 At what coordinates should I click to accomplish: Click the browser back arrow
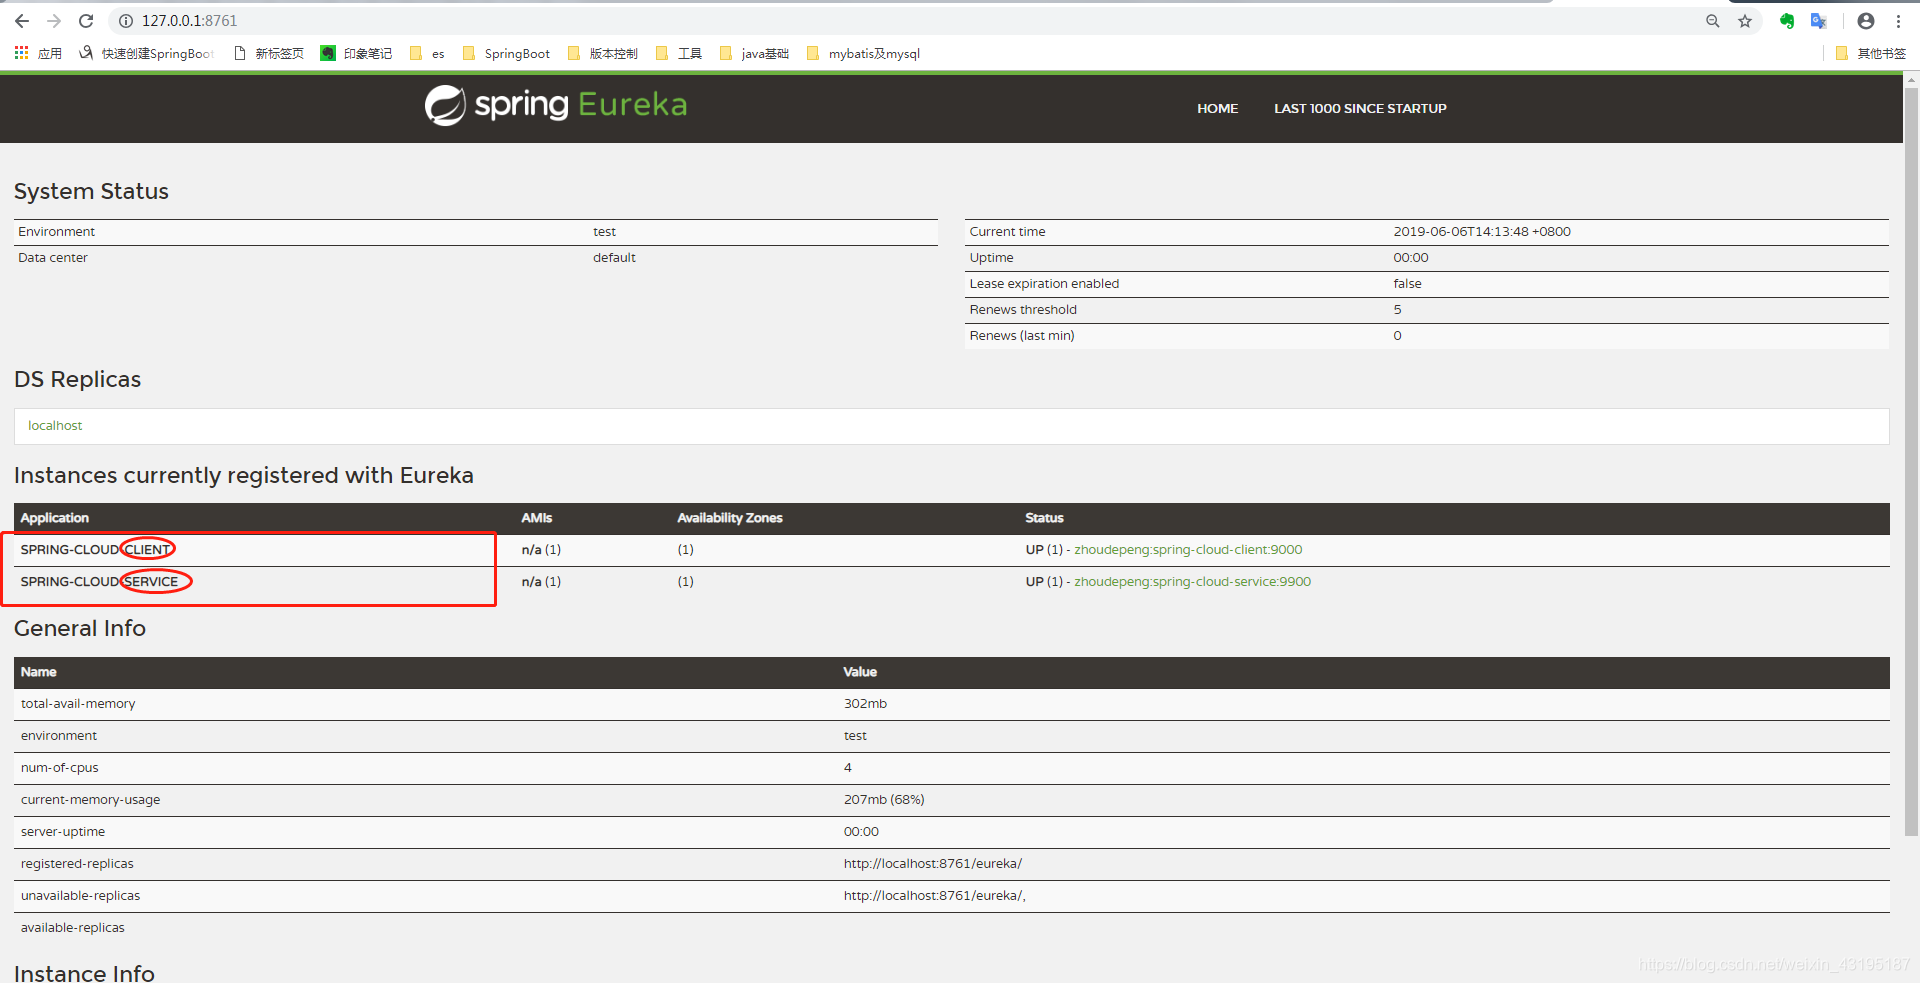tap(22, 21)
